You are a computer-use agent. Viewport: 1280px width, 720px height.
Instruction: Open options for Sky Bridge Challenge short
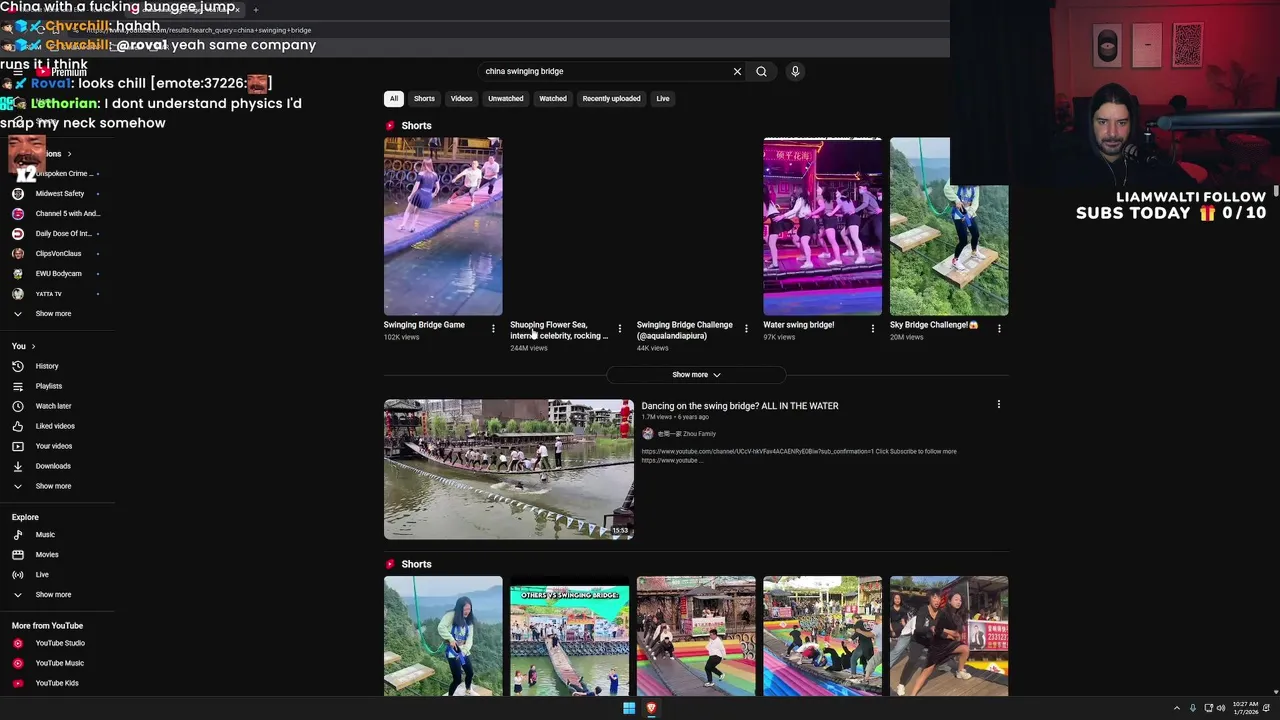click(999, 328)
